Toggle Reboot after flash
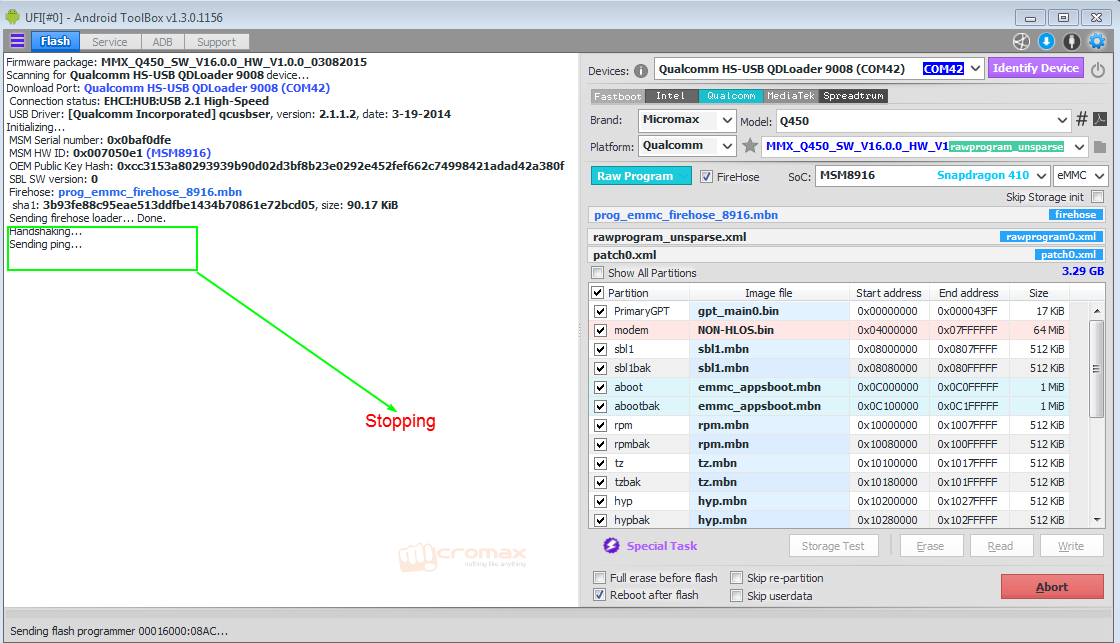The height and width of the screenshot is (643, 1120). tap(599, 594)
